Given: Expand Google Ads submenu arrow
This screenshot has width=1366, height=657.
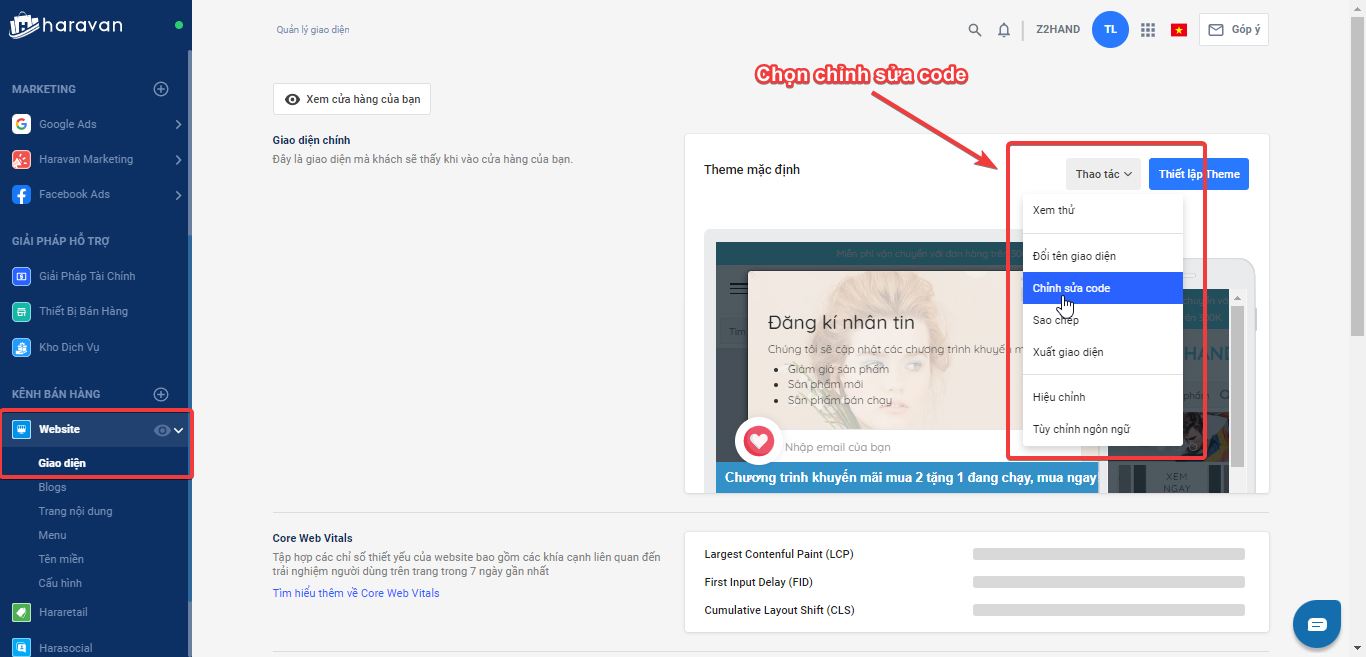Looking at the screenshot, I should pyautogui.click(x=178, y=124).
